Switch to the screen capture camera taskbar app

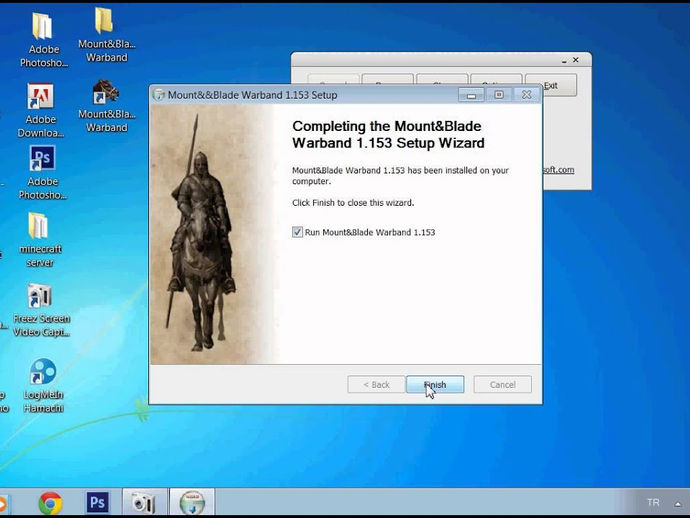(x=144, y=502)
